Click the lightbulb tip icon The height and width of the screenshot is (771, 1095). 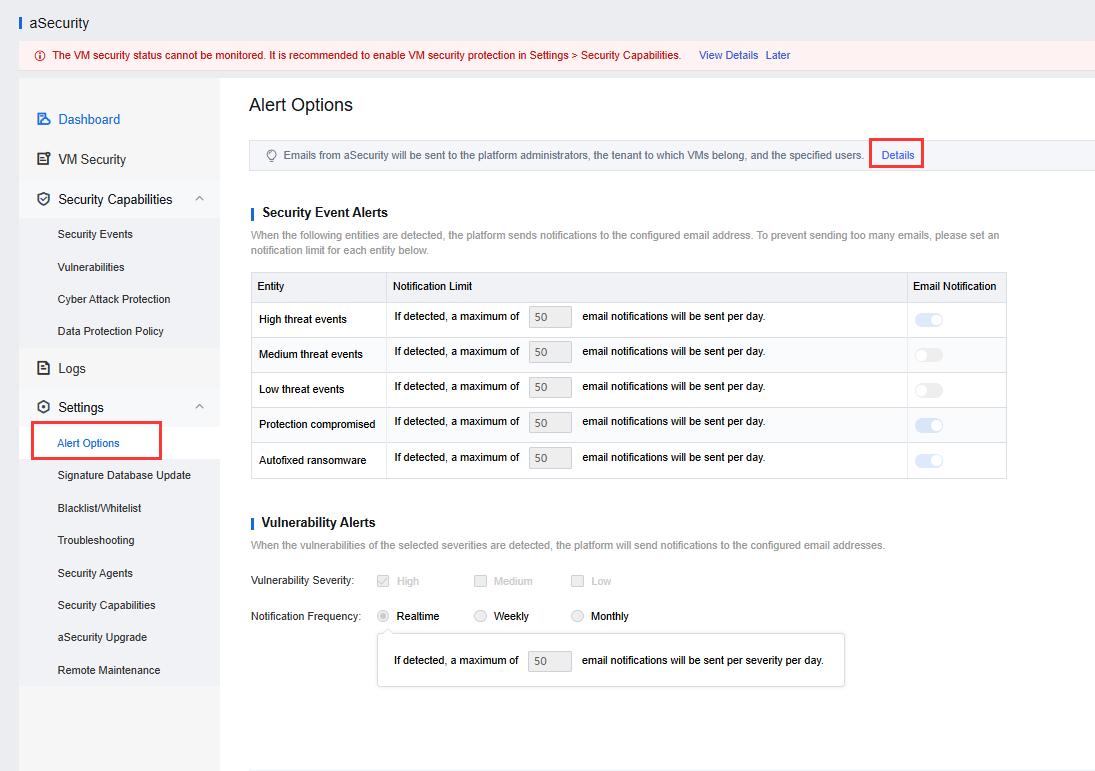point(272,156)
